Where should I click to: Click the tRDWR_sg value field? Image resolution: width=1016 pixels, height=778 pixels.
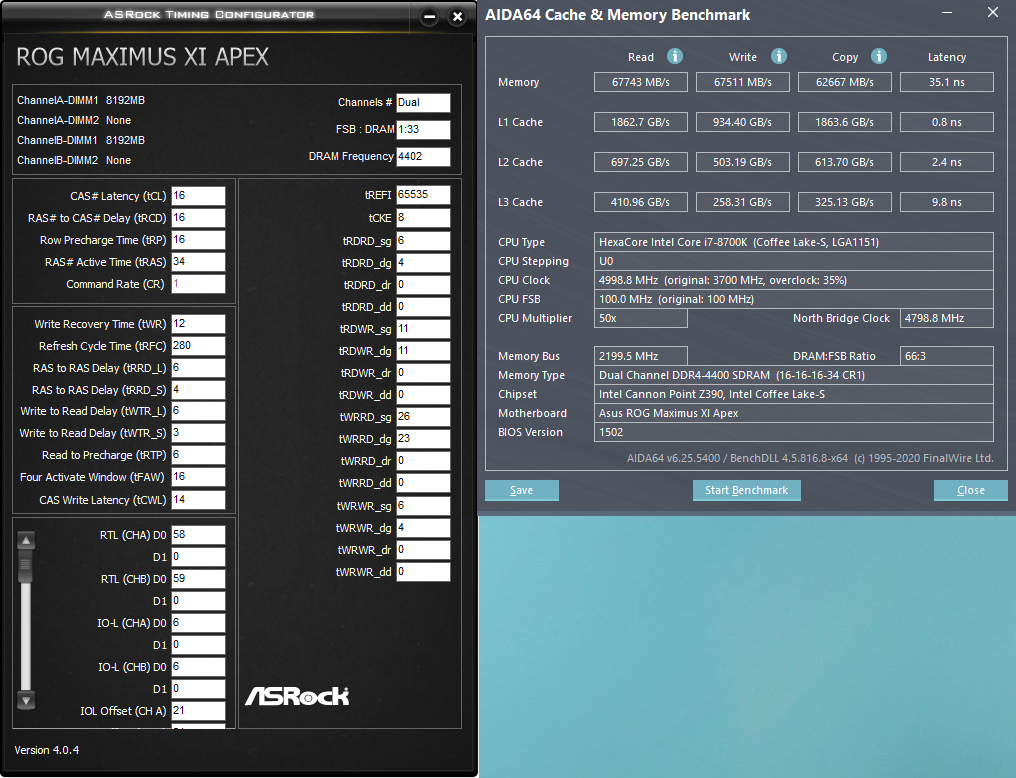423,329
